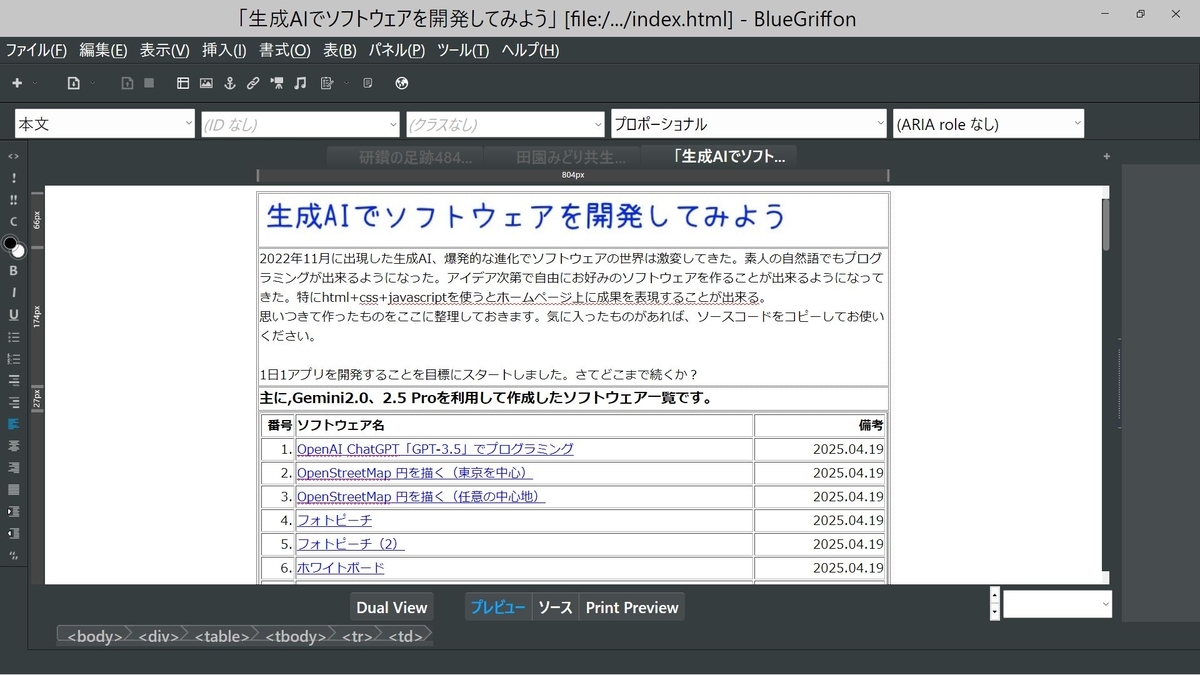Open the OpenAI ChatGPT「GPT-3.5」でプログラミング link

(x=435, y=449)
